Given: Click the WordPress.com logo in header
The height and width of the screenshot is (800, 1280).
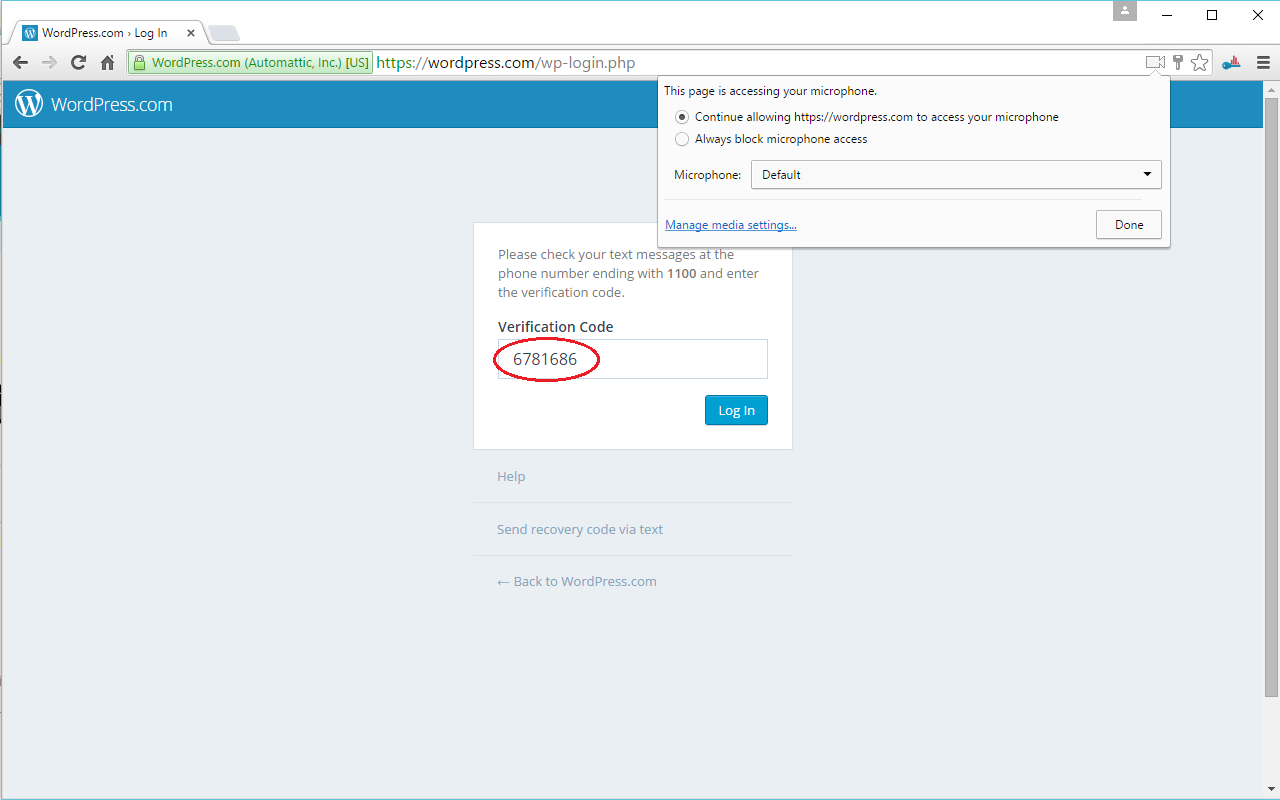Looking at the screenshot, I should click(94, 104).
